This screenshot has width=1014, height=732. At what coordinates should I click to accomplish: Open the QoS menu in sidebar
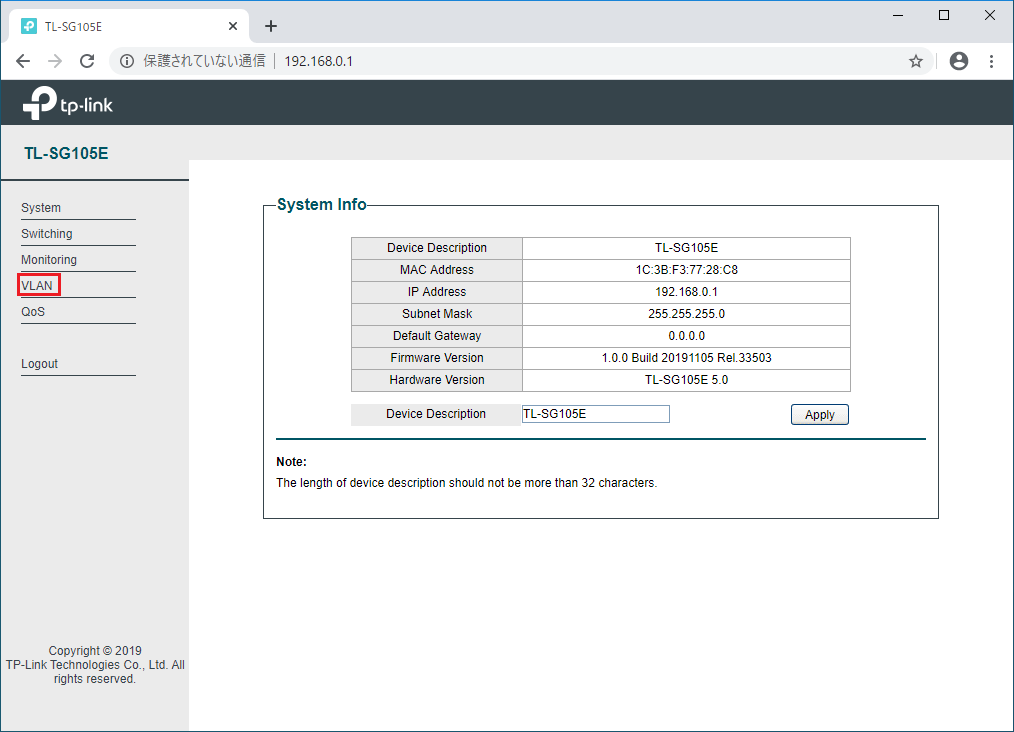pos(33,311)
